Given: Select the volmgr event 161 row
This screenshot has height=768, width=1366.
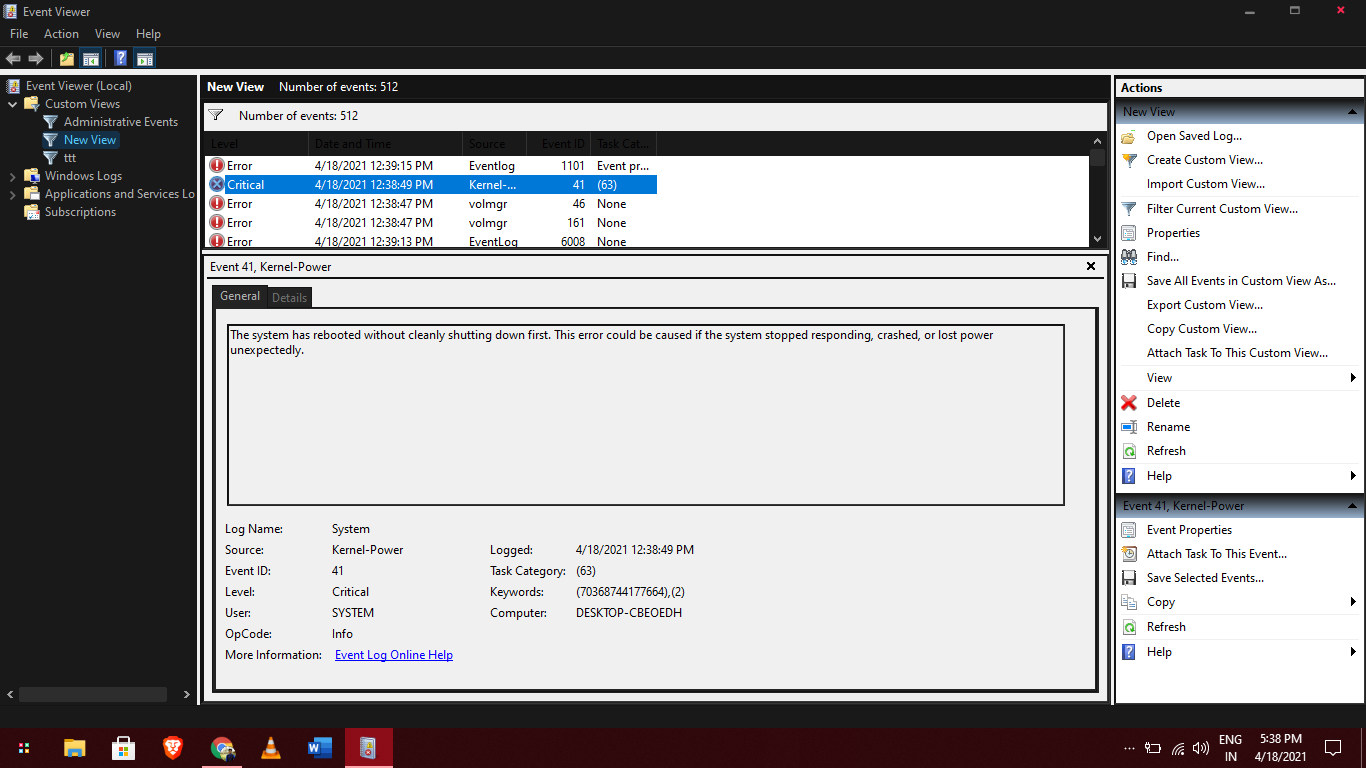Looking at the screenshot, I should coord(430,223).
